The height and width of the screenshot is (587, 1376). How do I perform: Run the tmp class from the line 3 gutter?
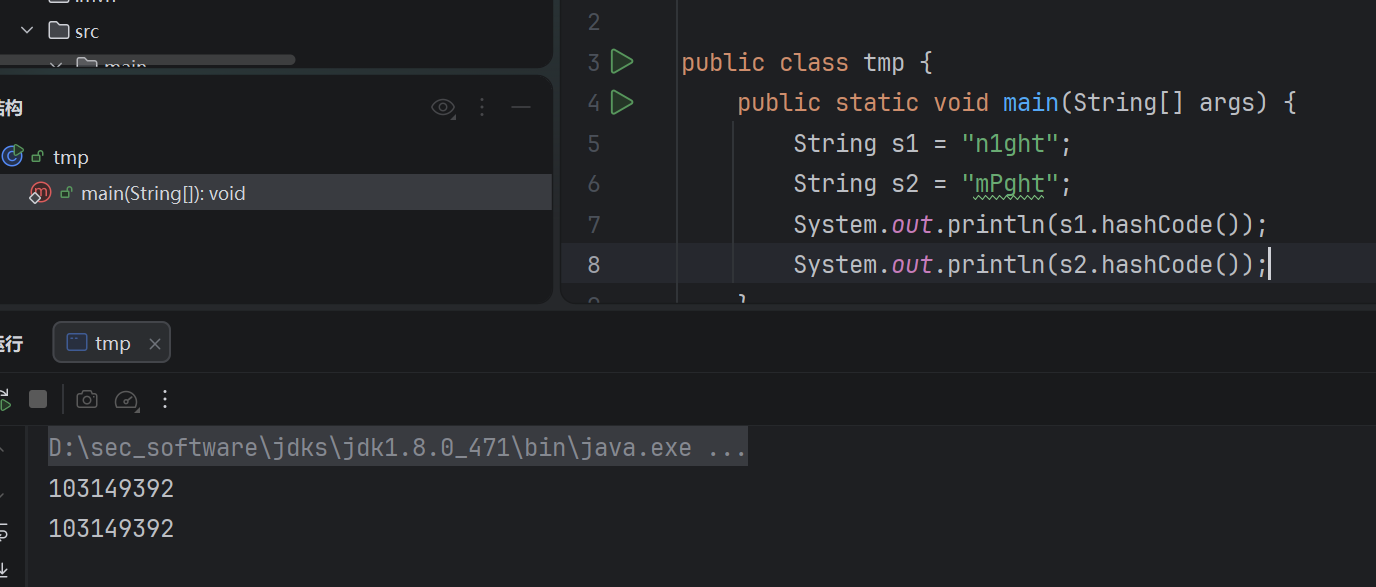(x=622, y=62)
